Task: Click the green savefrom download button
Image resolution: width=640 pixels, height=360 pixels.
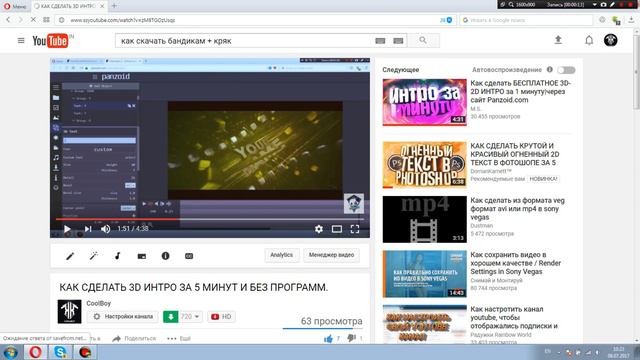Action: (x=171, y=317)
